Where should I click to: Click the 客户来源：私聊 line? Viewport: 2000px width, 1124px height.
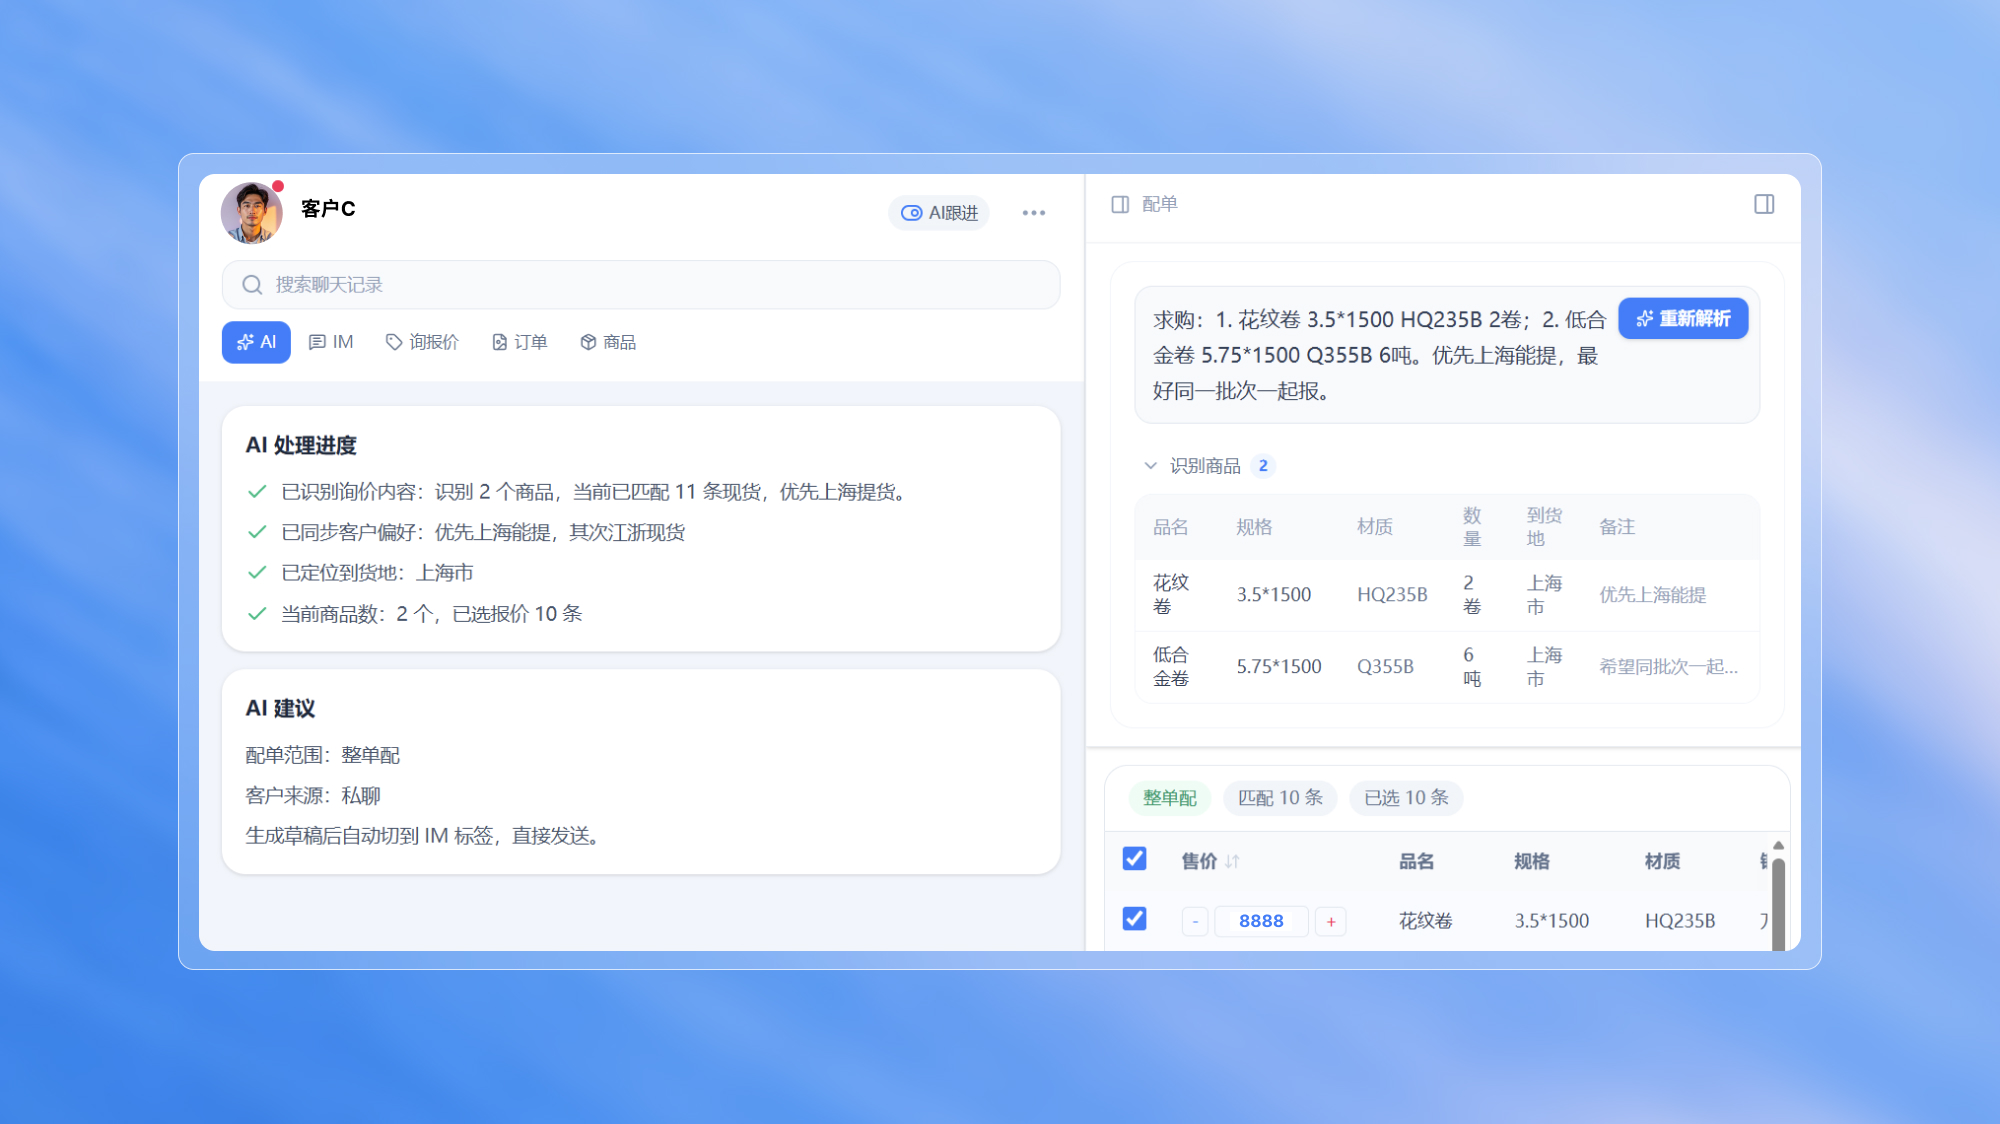coord(313,796)
